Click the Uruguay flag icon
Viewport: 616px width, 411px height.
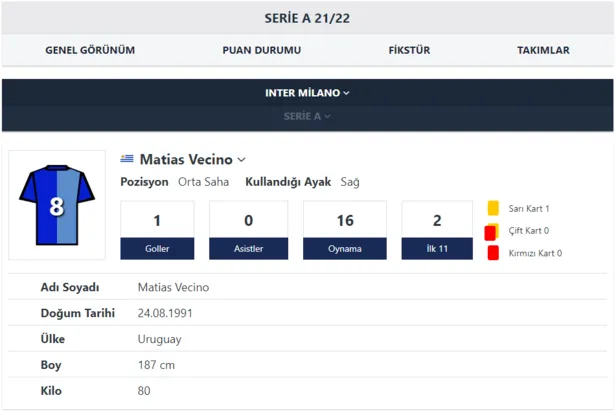coord(127,159)
